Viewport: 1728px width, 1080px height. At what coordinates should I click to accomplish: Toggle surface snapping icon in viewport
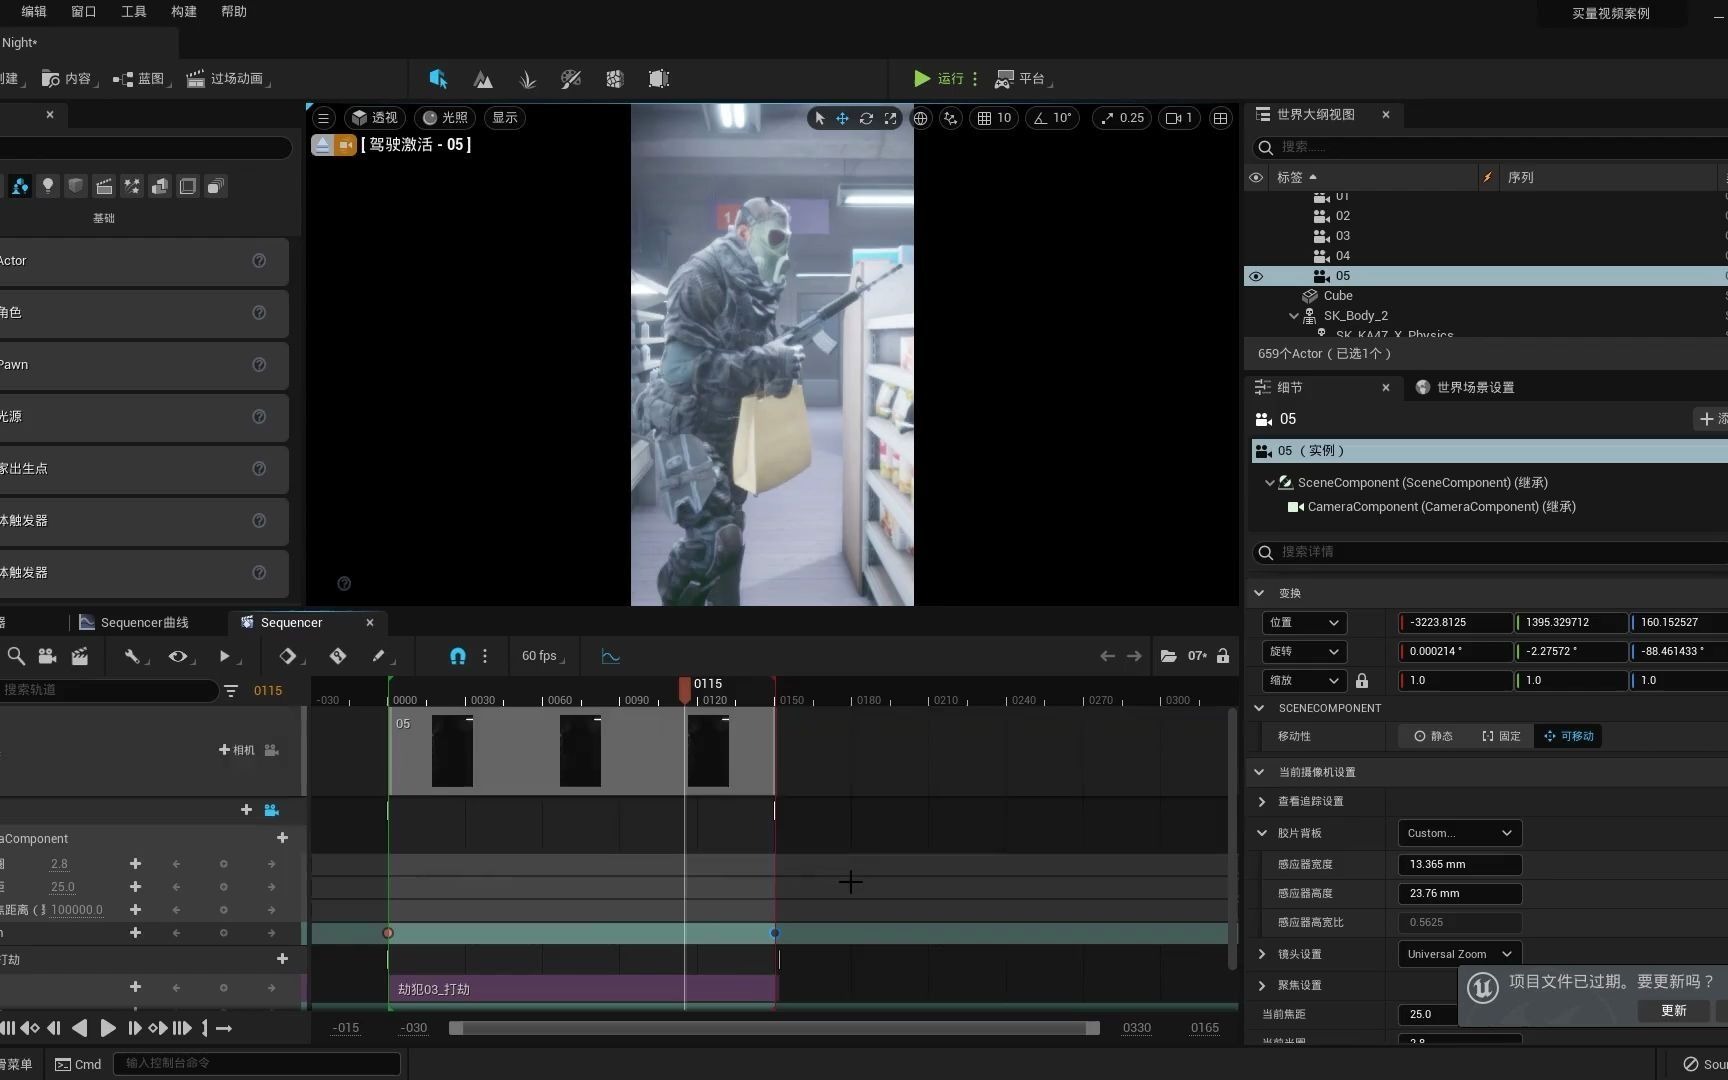click(x=951, y=118)
